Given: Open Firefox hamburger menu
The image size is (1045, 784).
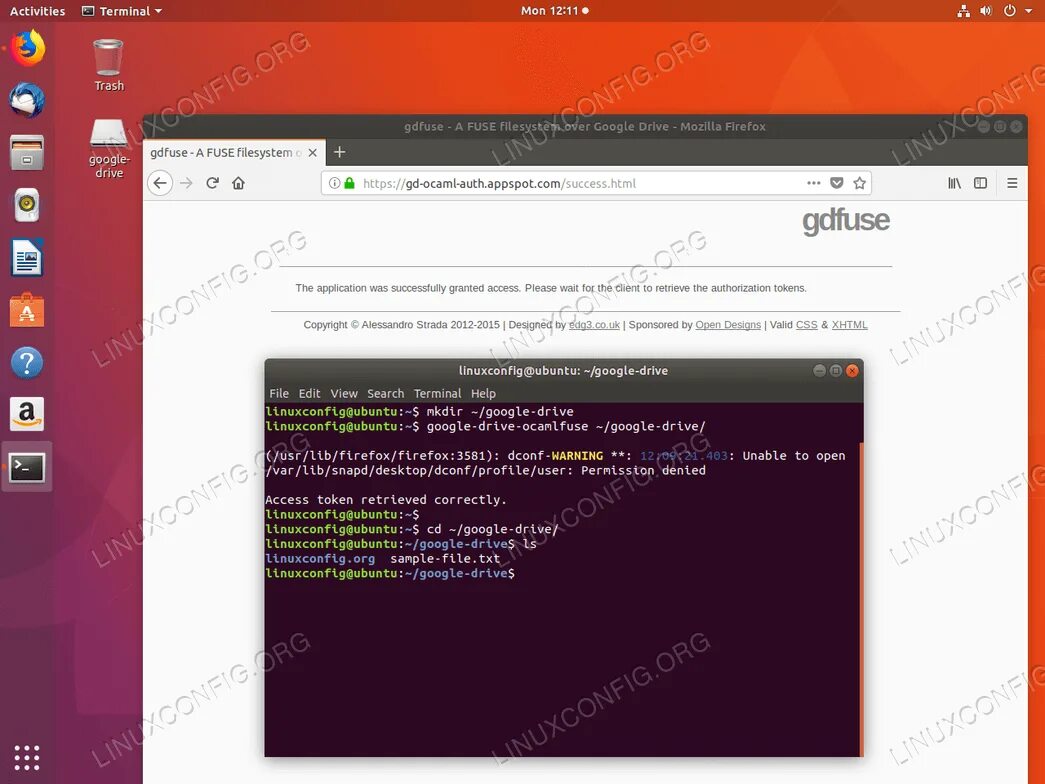Looking at the screenshot, I should pos(1012,183).
